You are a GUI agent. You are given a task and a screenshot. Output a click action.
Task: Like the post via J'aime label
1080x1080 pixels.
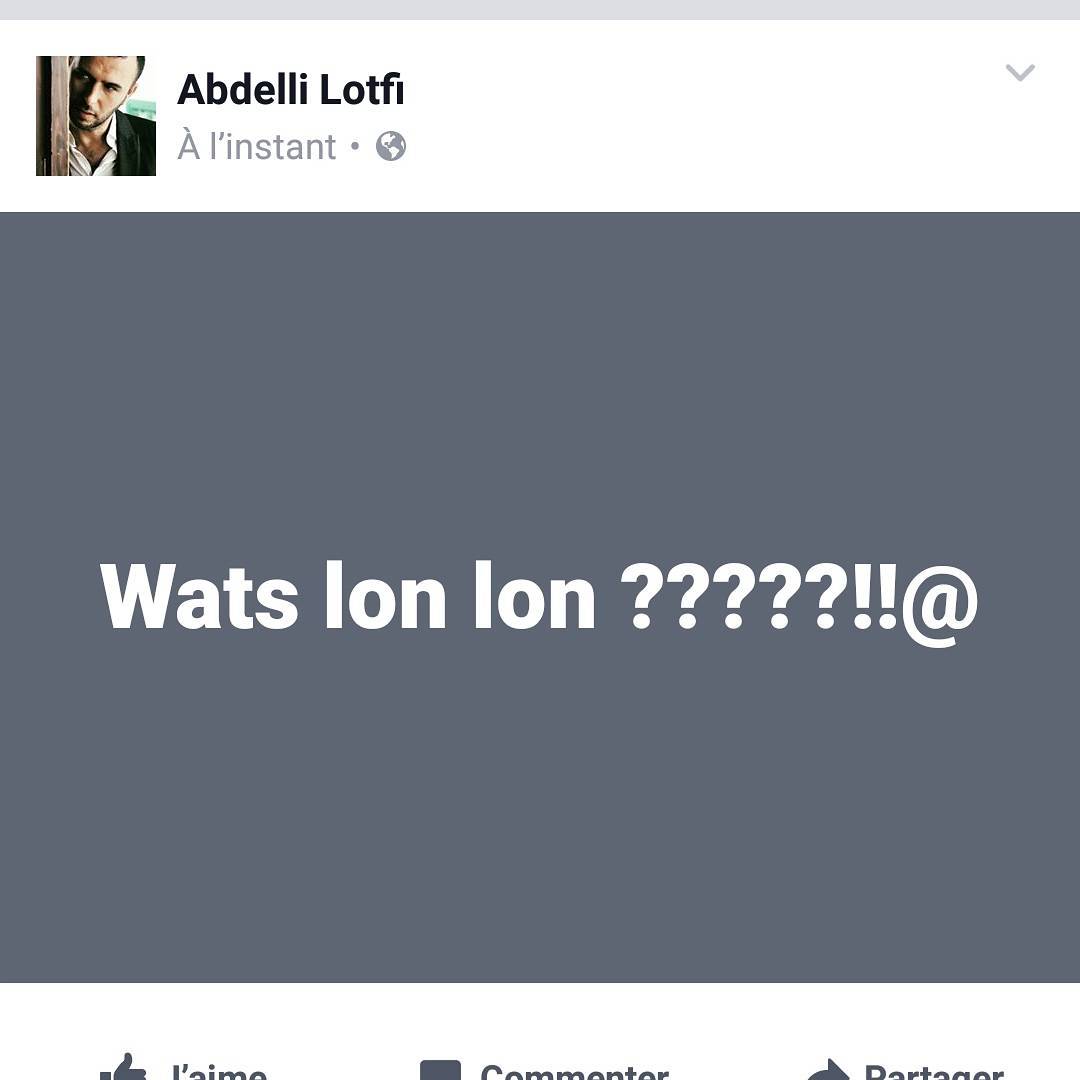click(219, 1071)
